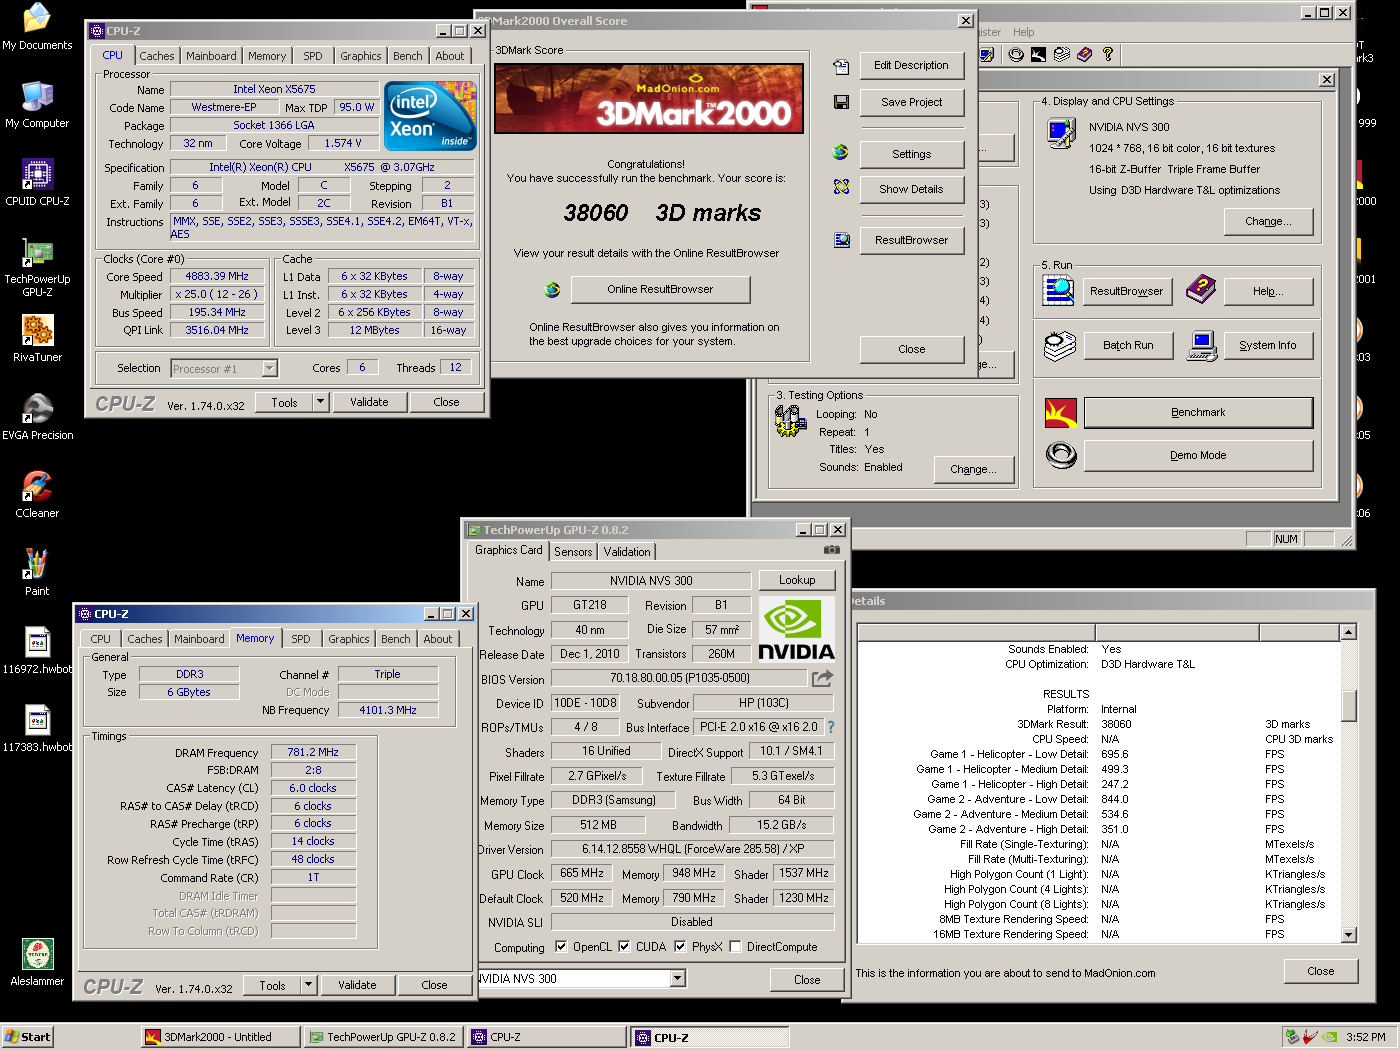Click the BIOS export icon in GPU-Z

coord(822,678)
